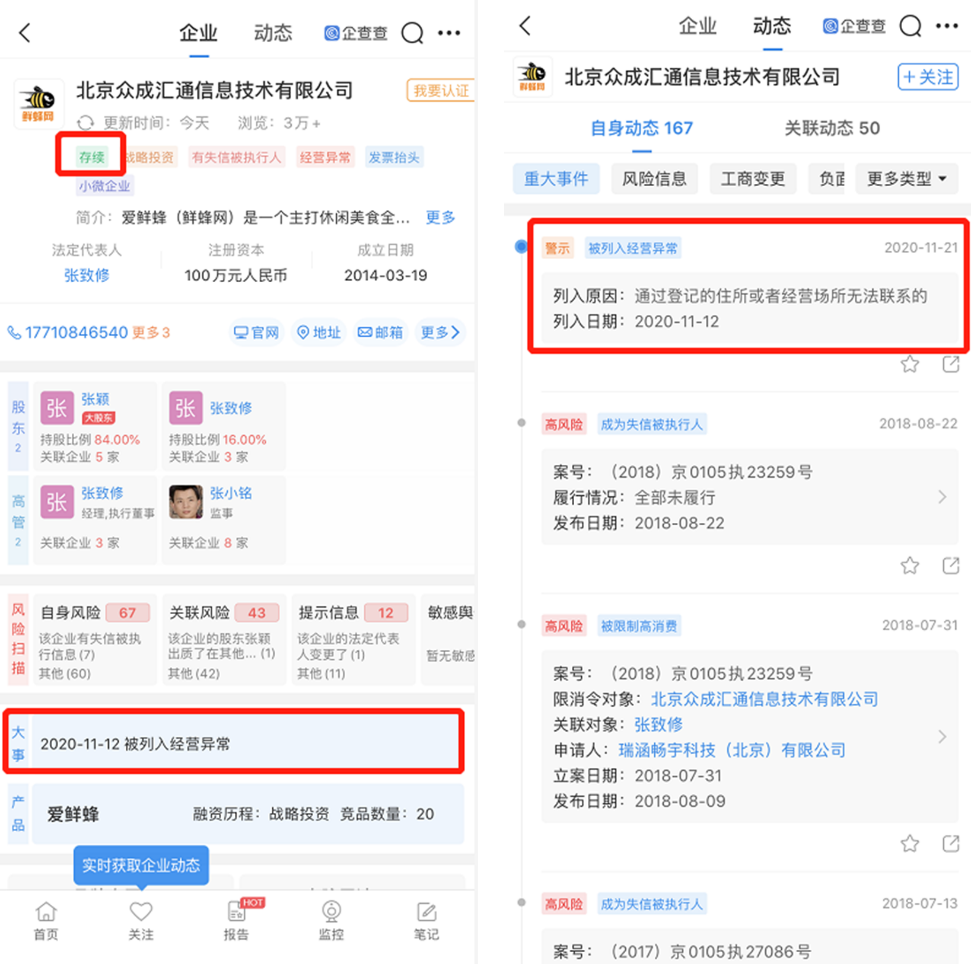Go to 首页 home in bottom bar

[46, 921]
